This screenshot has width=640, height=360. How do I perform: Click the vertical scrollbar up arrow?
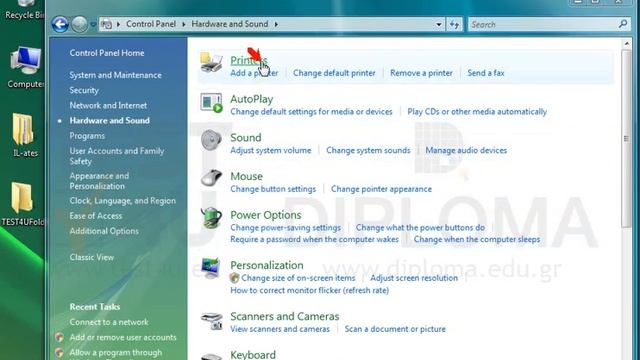[627, 44]
